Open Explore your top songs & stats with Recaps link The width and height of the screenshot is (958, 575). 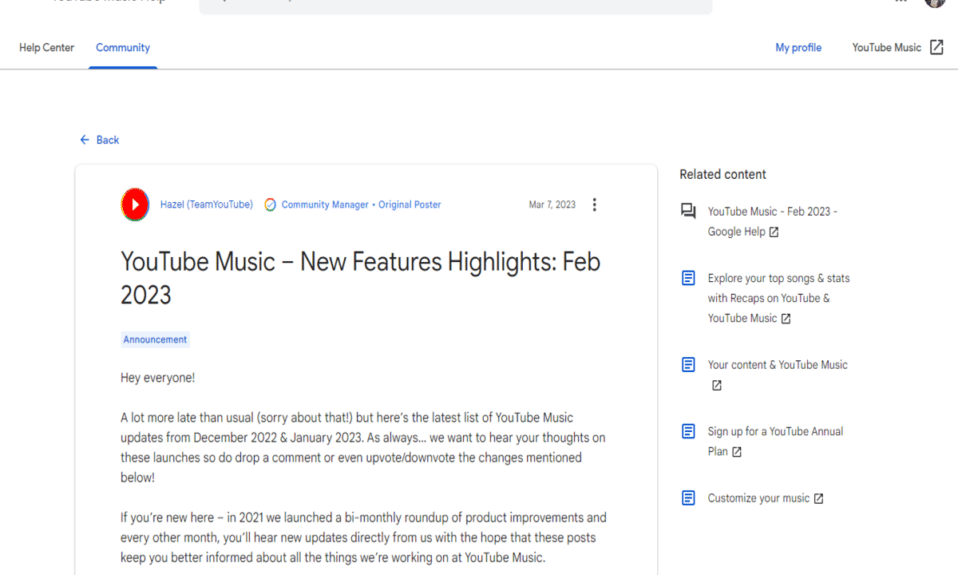778,298
